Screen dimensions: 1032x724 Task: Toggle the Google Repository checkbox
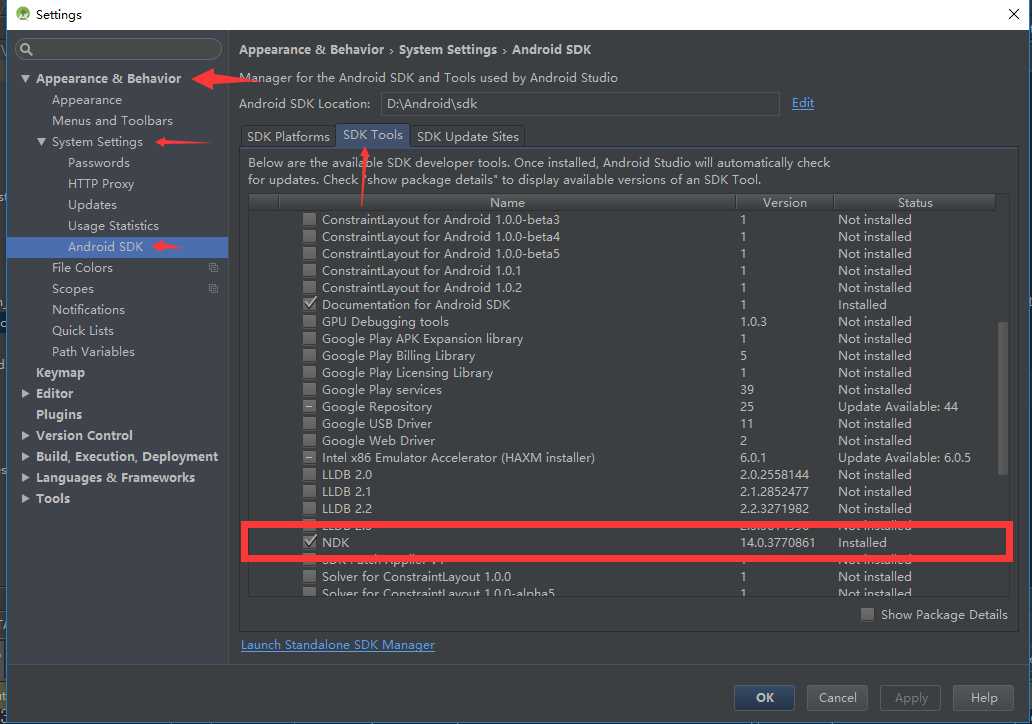[x=309, y=407]
